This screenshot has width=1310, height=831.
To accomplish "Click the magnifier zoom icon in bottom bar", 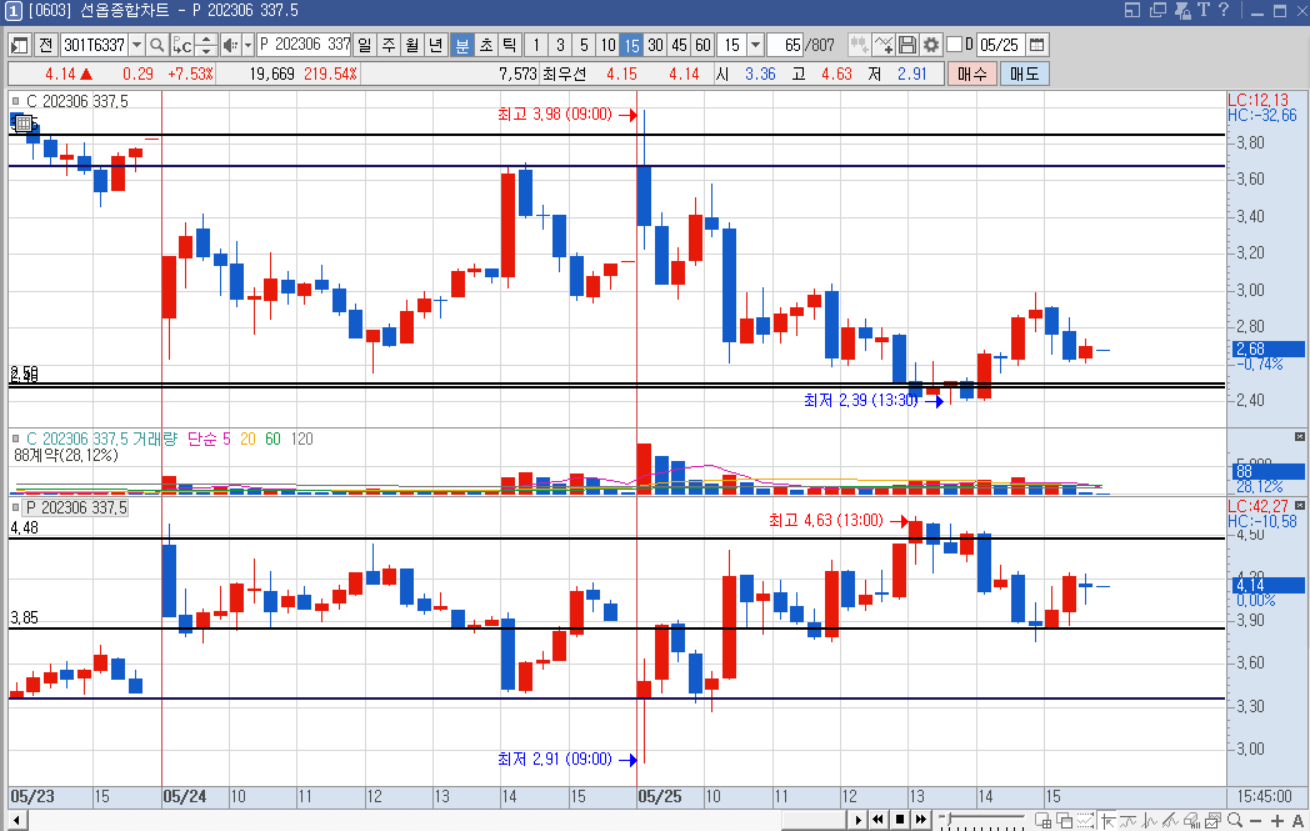I will click(1235, 820).
